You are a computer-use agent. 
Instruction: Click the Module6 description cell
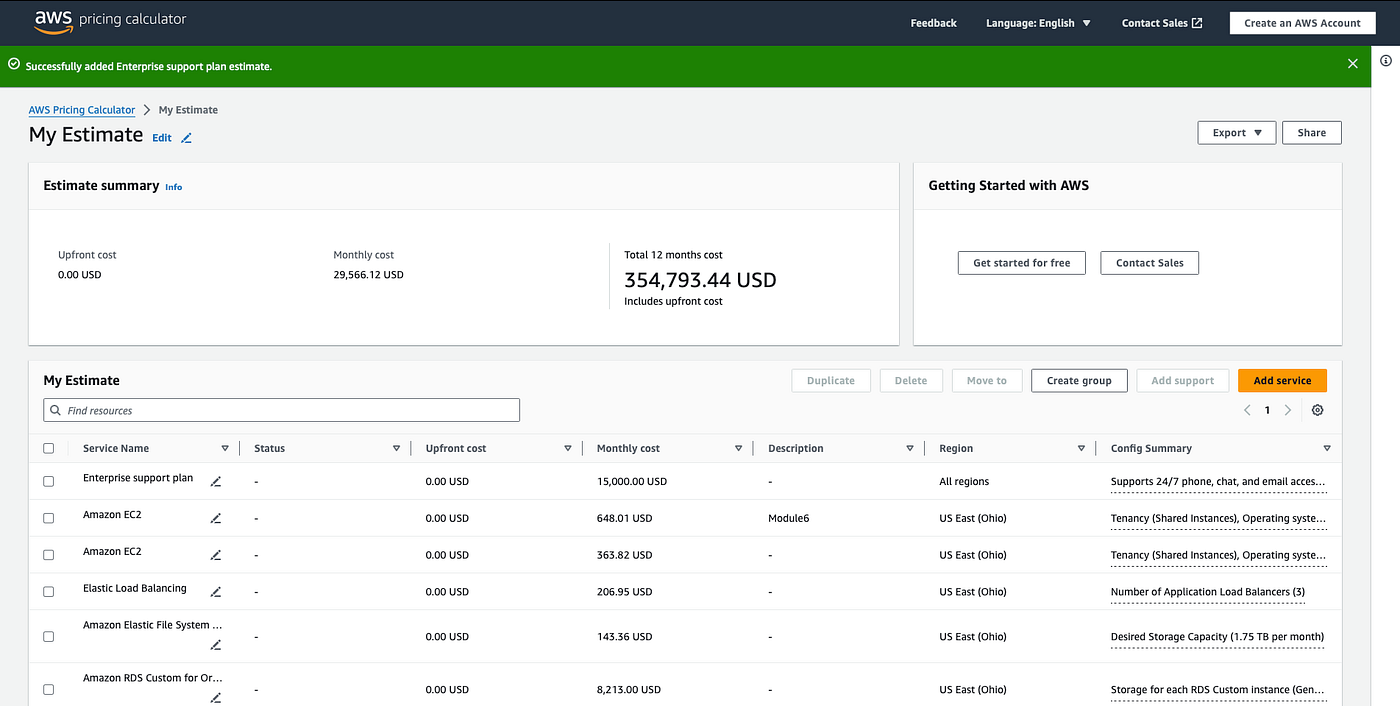click(788, 519)
